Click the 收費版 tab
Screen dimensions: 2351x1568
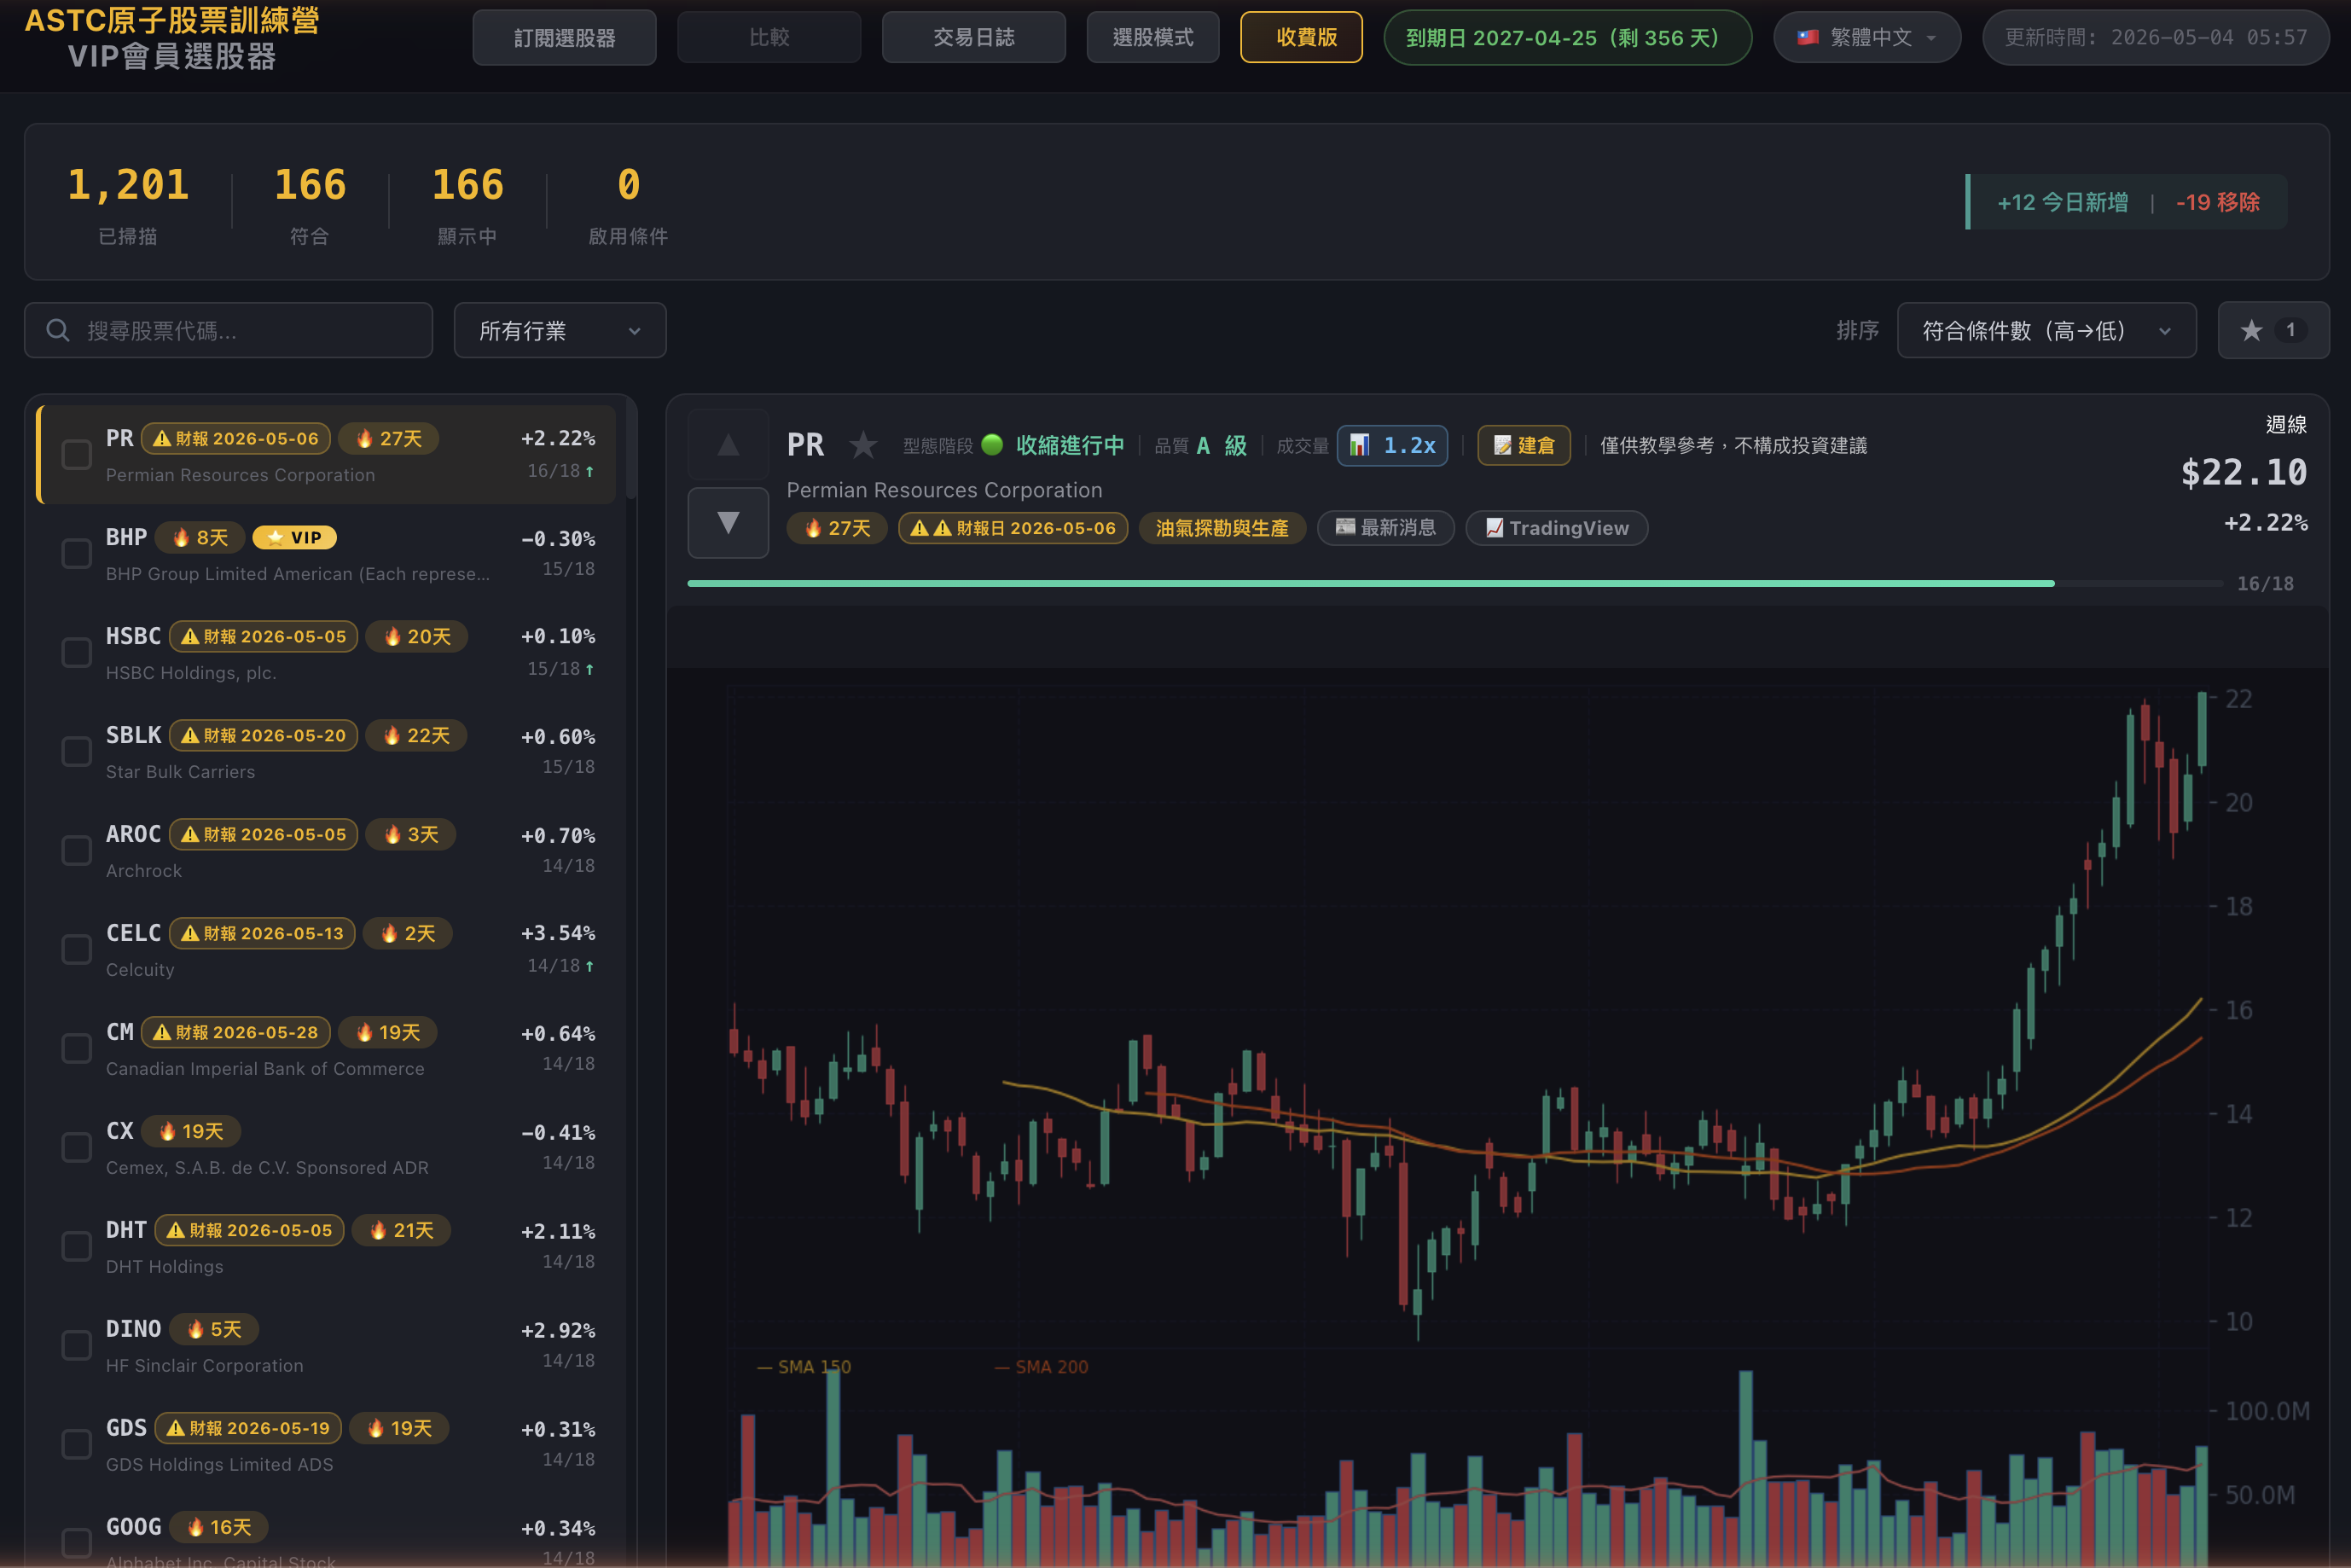coord(1301,37)
